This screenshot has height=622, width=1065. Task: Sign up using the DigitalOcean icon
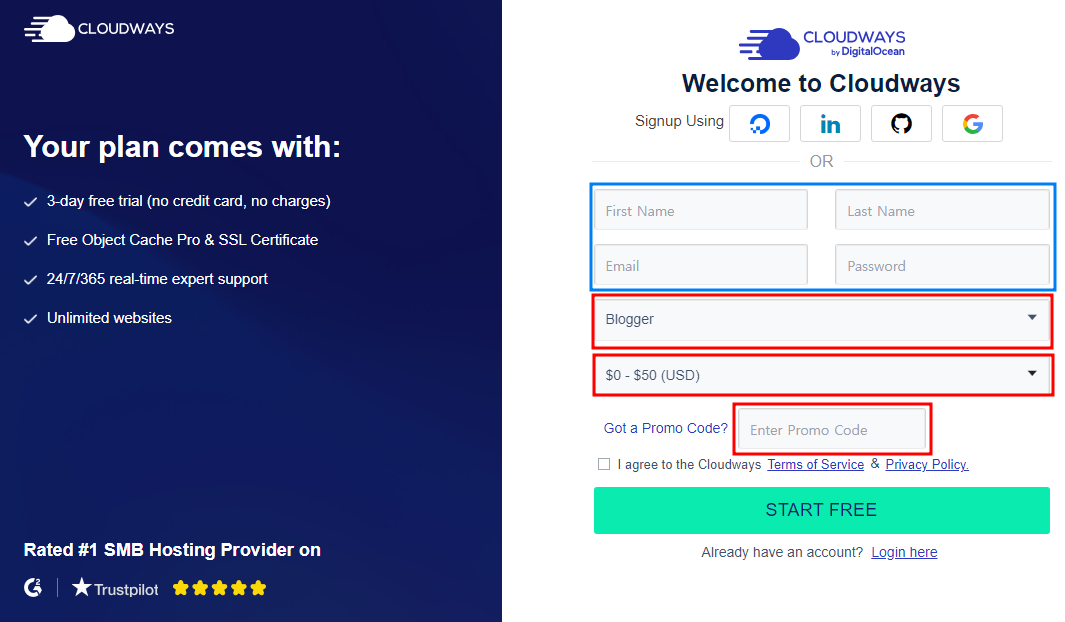pyautogui.click(x=759, y=124)
